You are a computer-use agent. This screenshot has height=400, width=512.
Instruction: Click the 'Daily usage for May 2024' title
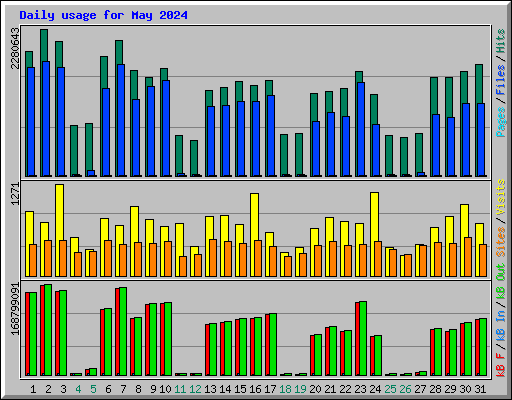coord(103,15)
